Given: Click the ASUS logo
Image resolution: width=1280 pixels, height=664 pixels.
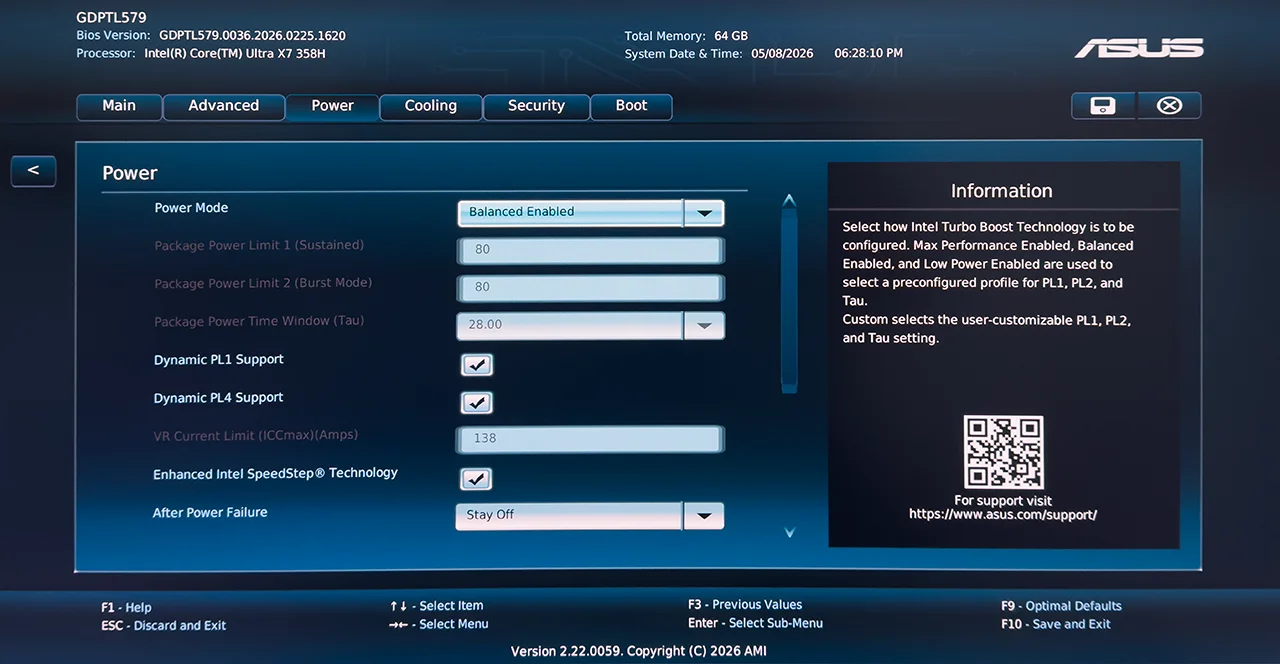Looking at the screenshot, I should tap(1139, 48).
